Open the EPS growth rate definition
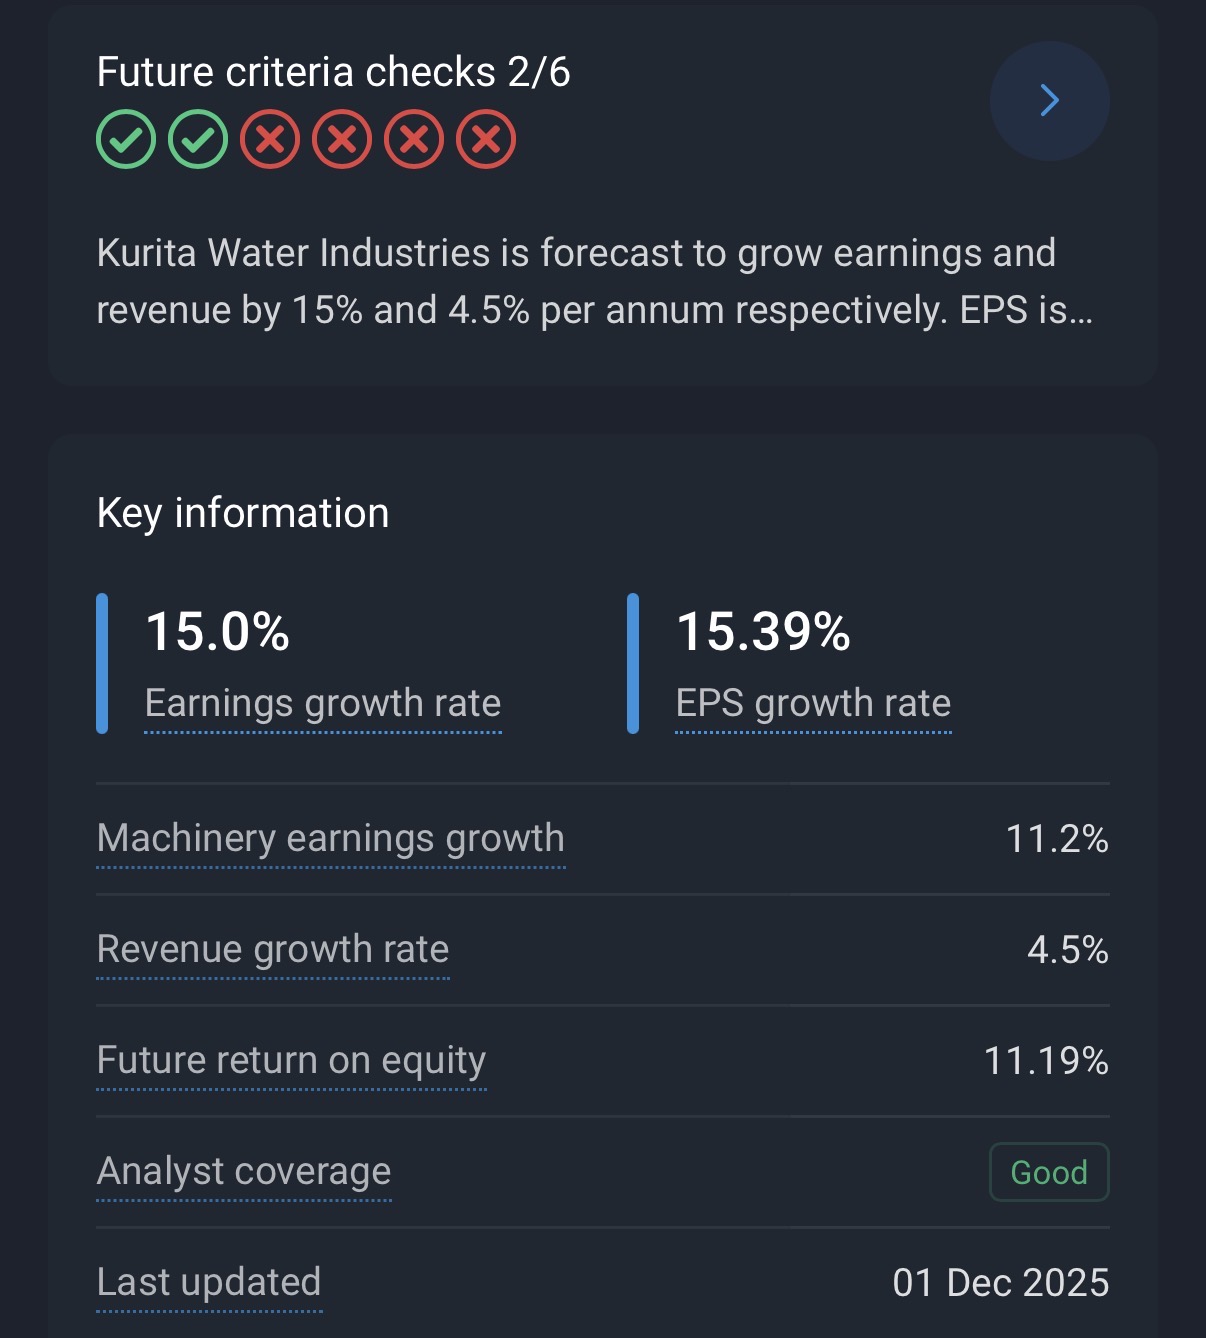 (813, 703)
